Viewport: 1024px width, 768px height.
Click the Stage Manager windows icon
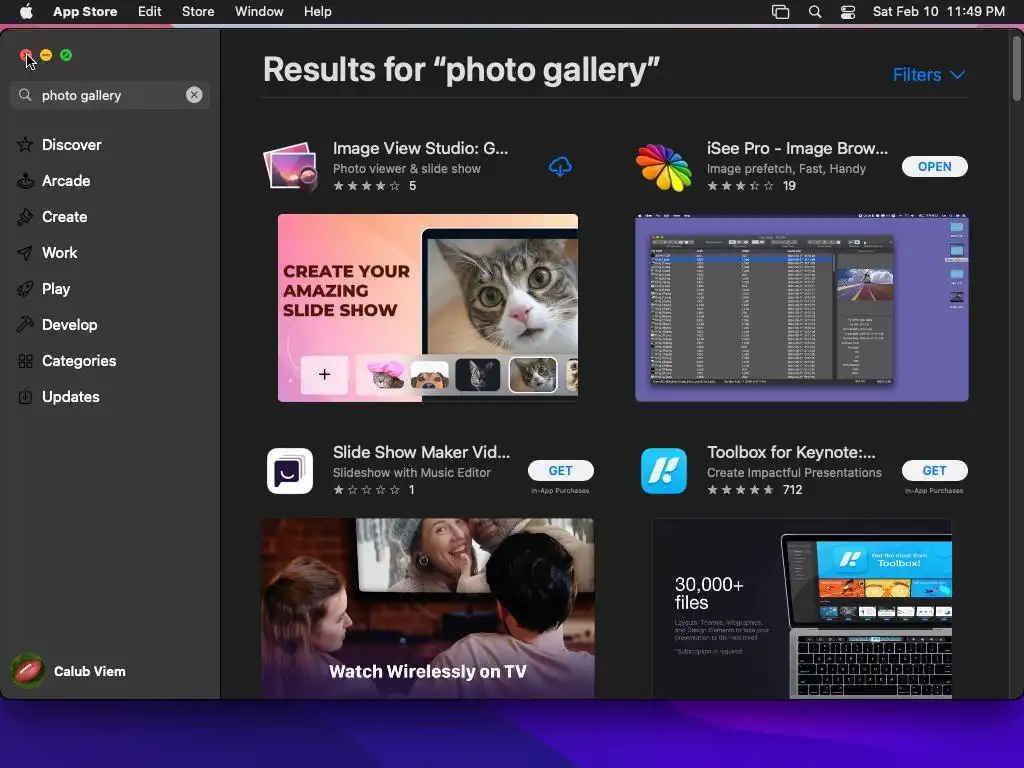coord(780,12)
